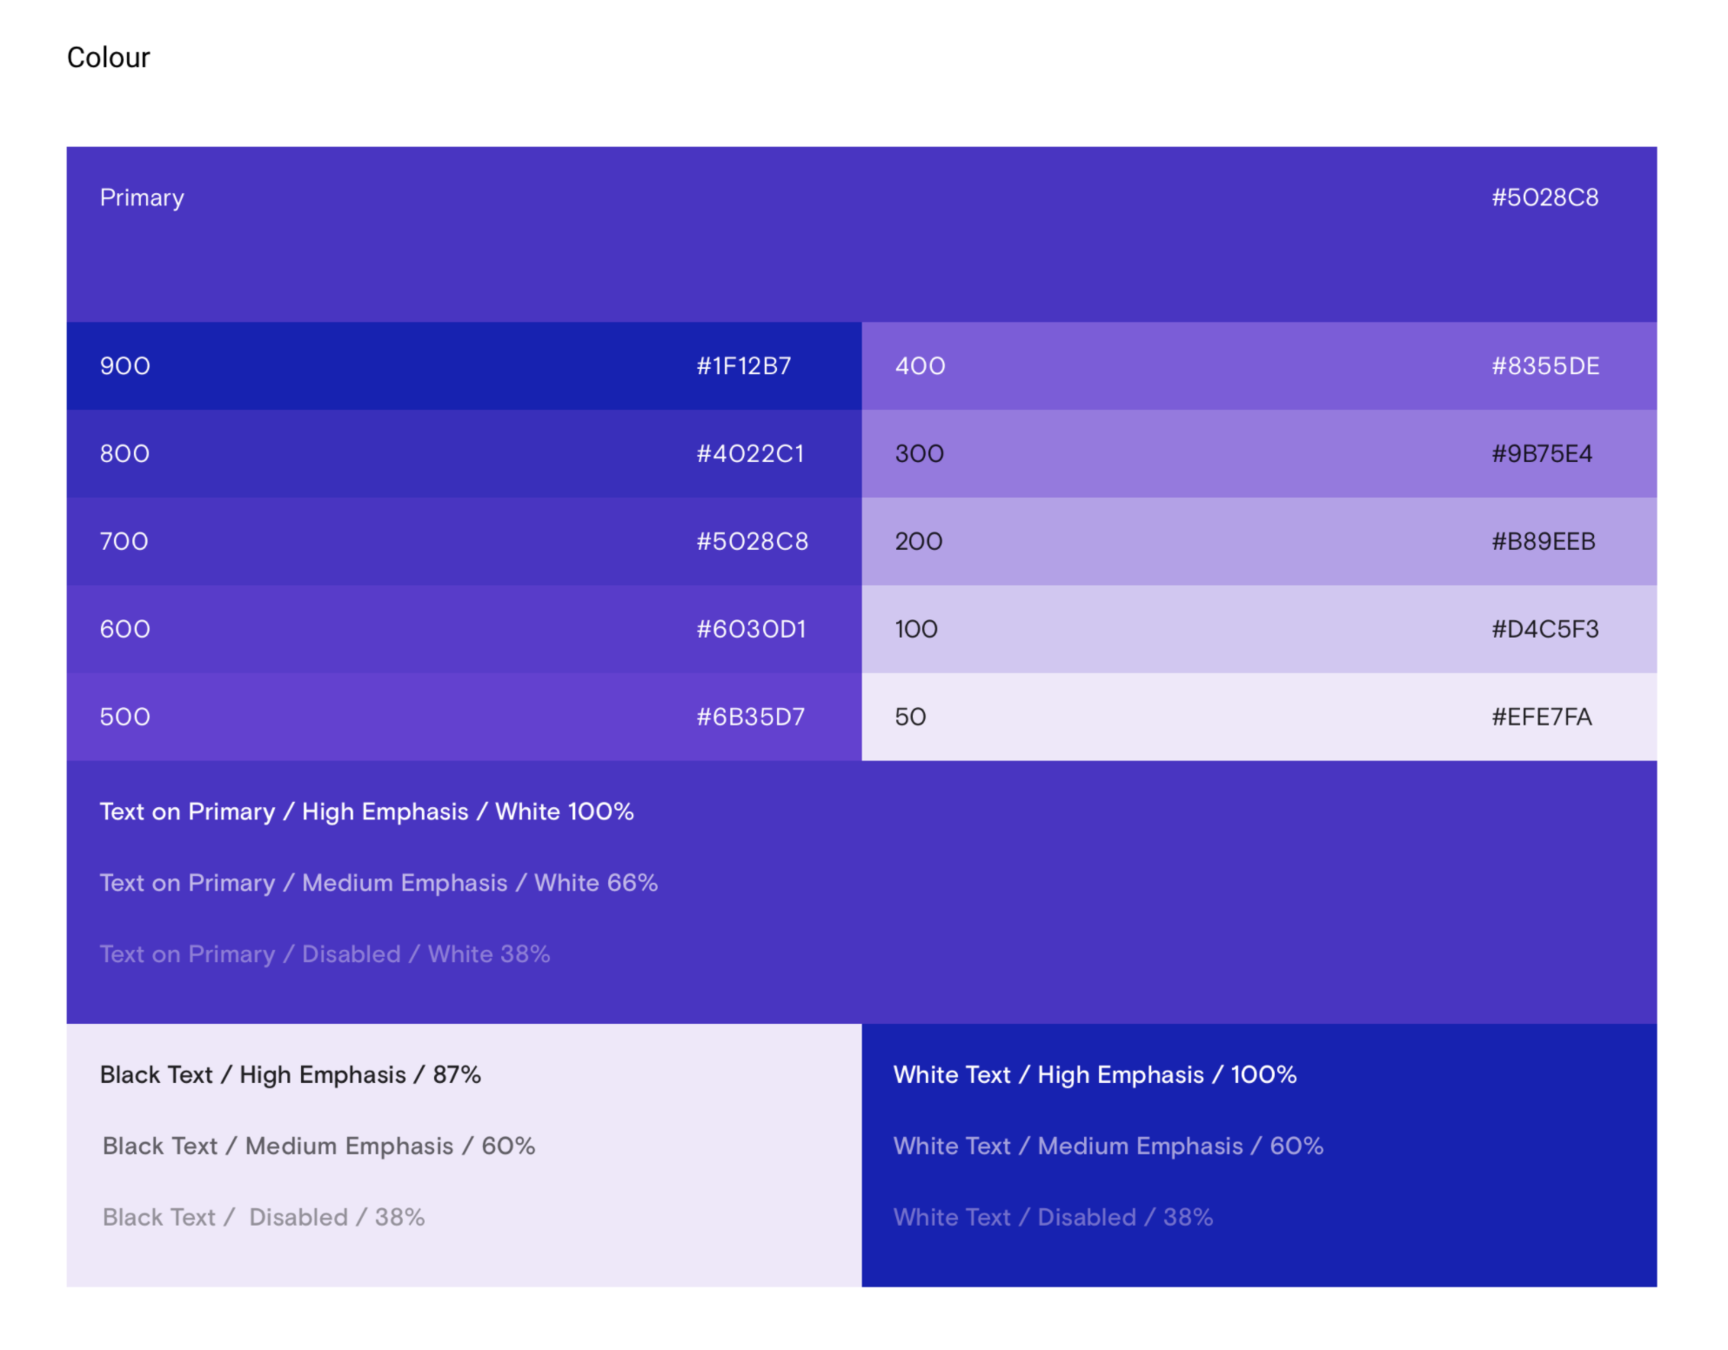This screenshot has height=1350, width=1728.
Task: Click the #EFE7FA hex value
Action: 1541,717
